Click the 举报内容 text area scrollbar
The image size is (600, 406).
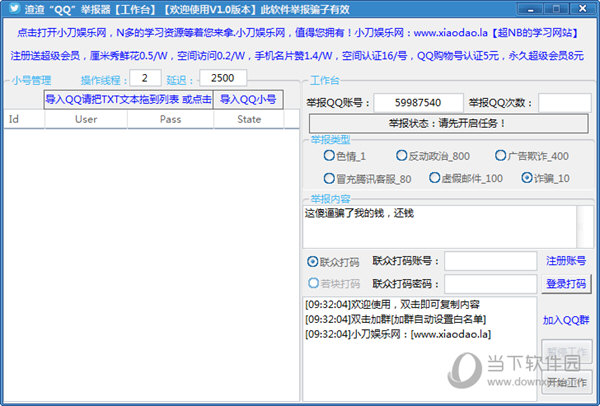click(x=585, y=227)
